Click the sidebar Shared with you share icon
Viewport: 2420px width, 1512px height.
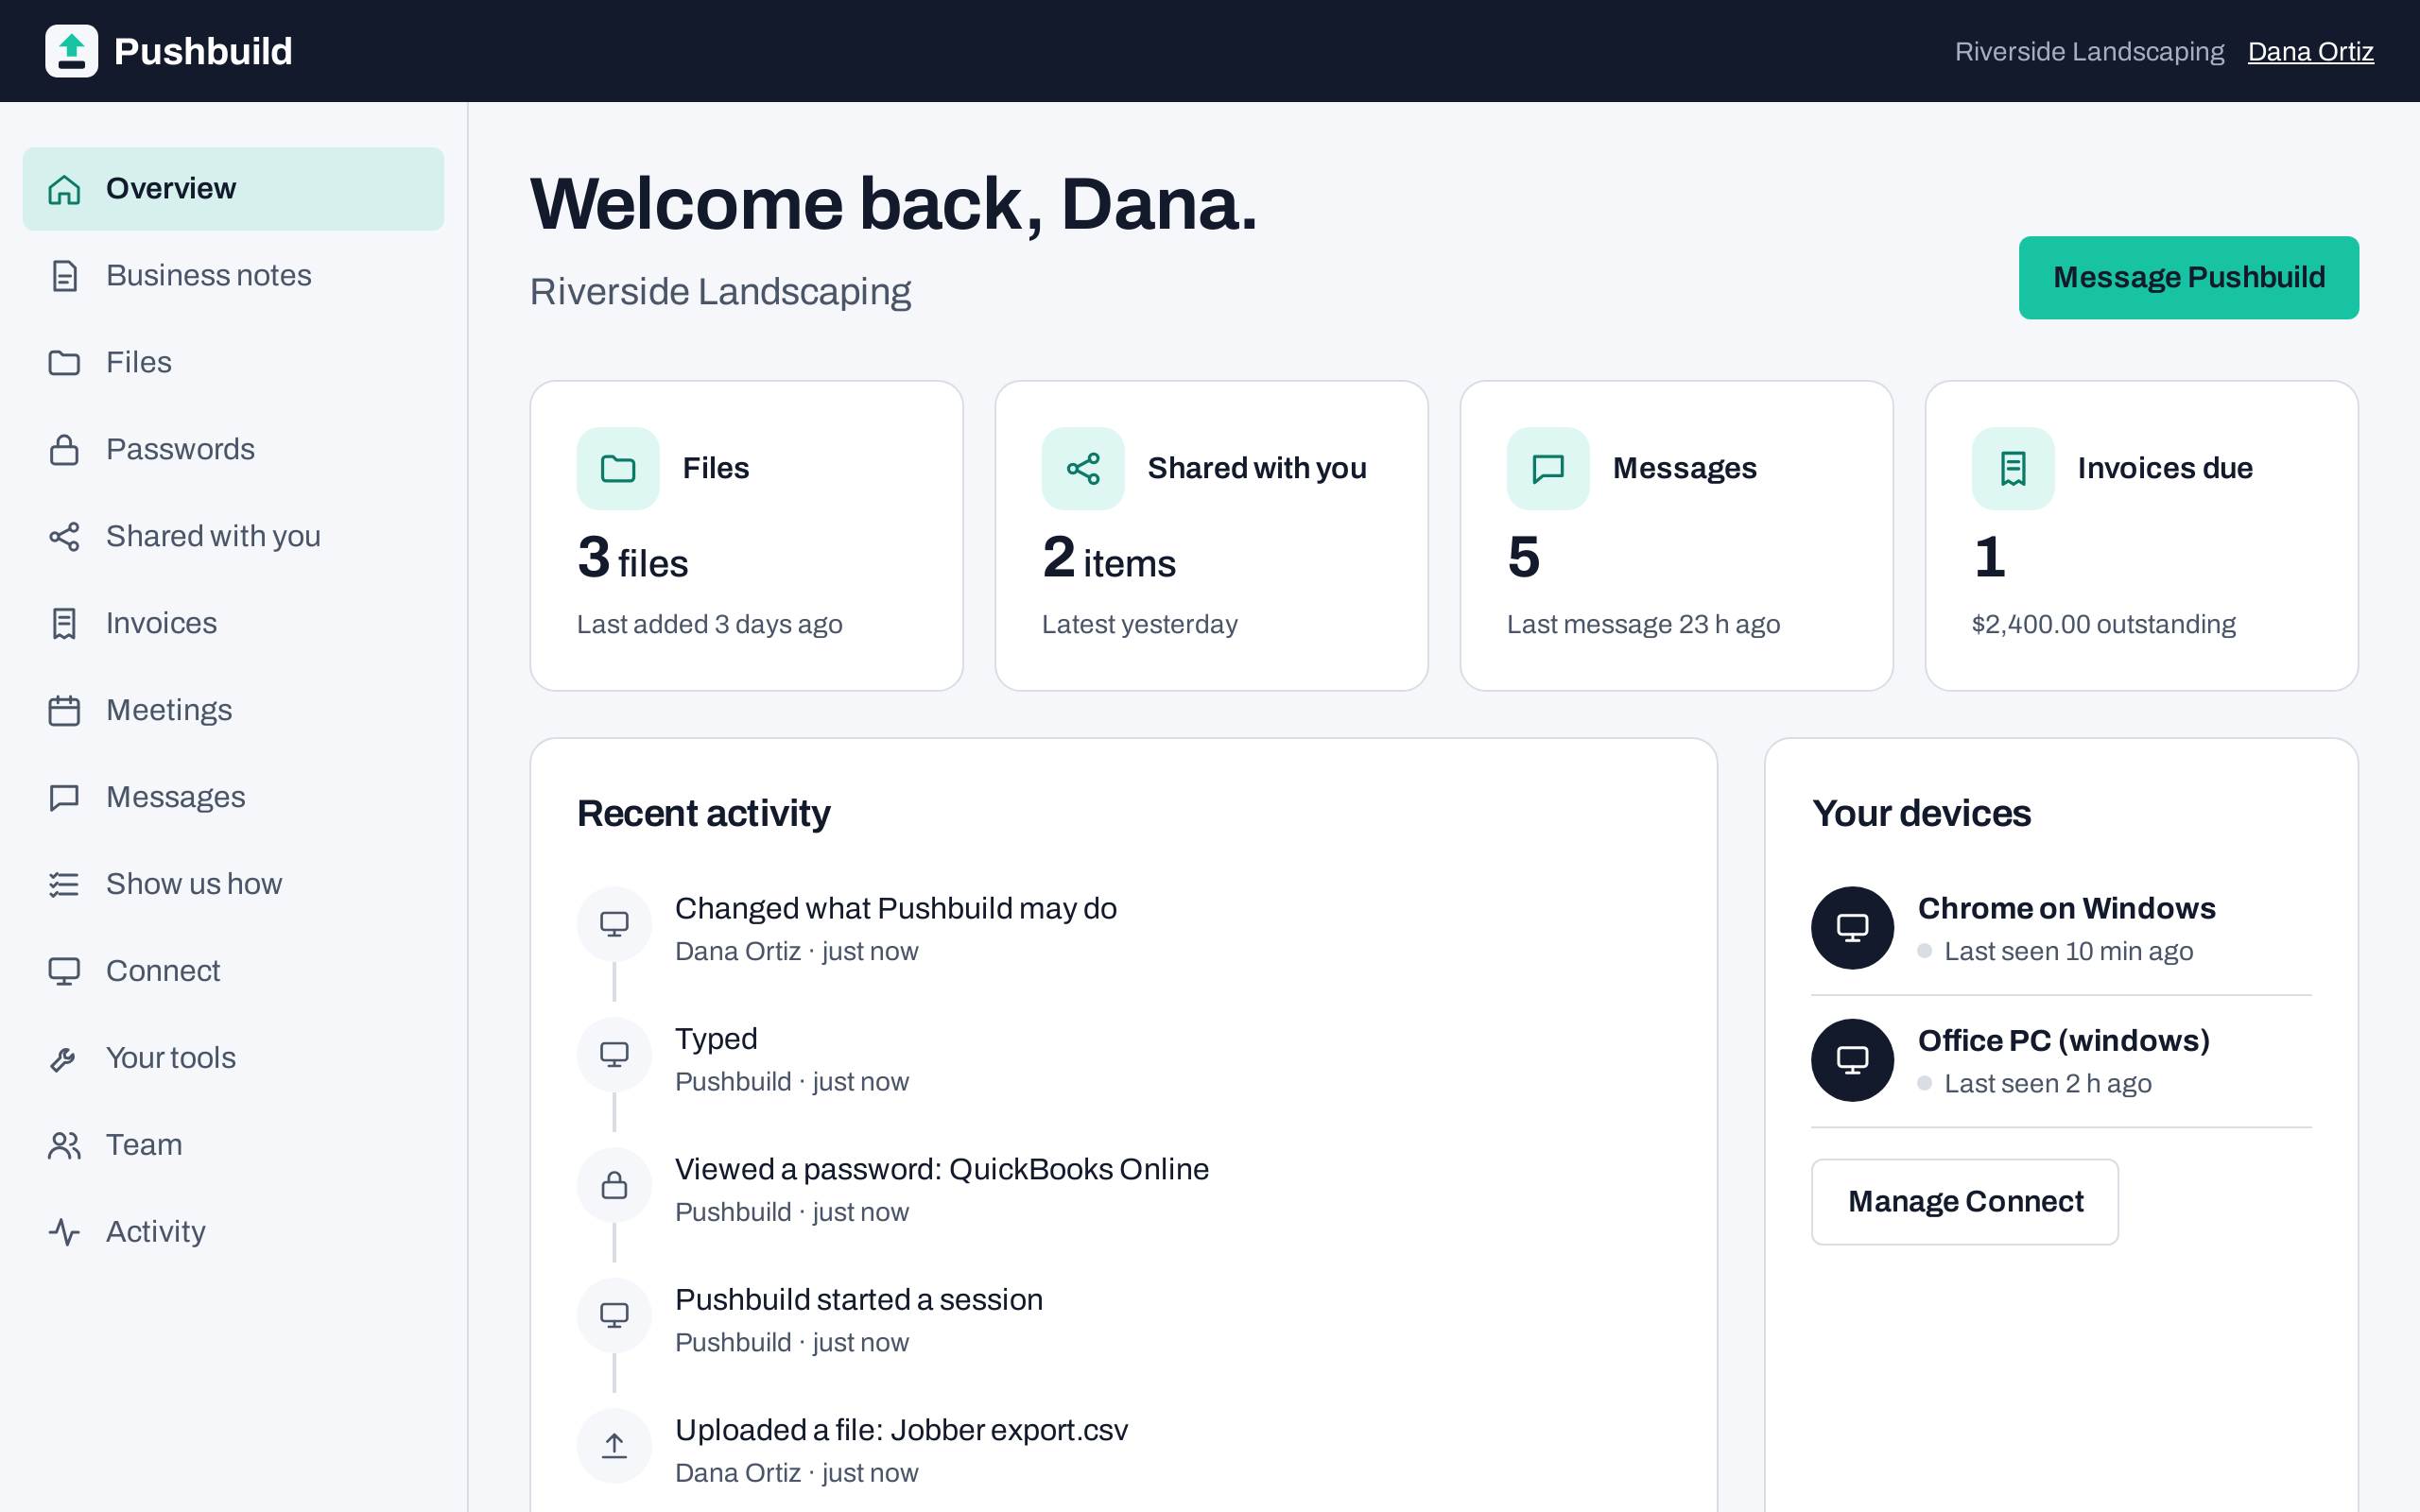pos(64,537)
